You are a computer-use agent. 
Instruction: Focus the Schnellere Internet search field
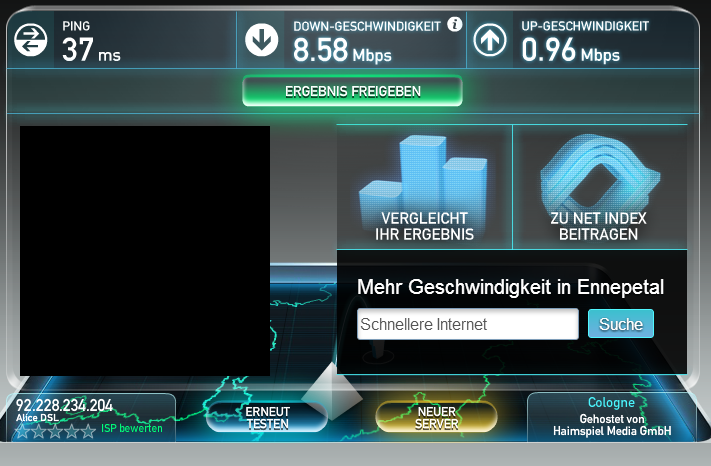coord(468,324)
